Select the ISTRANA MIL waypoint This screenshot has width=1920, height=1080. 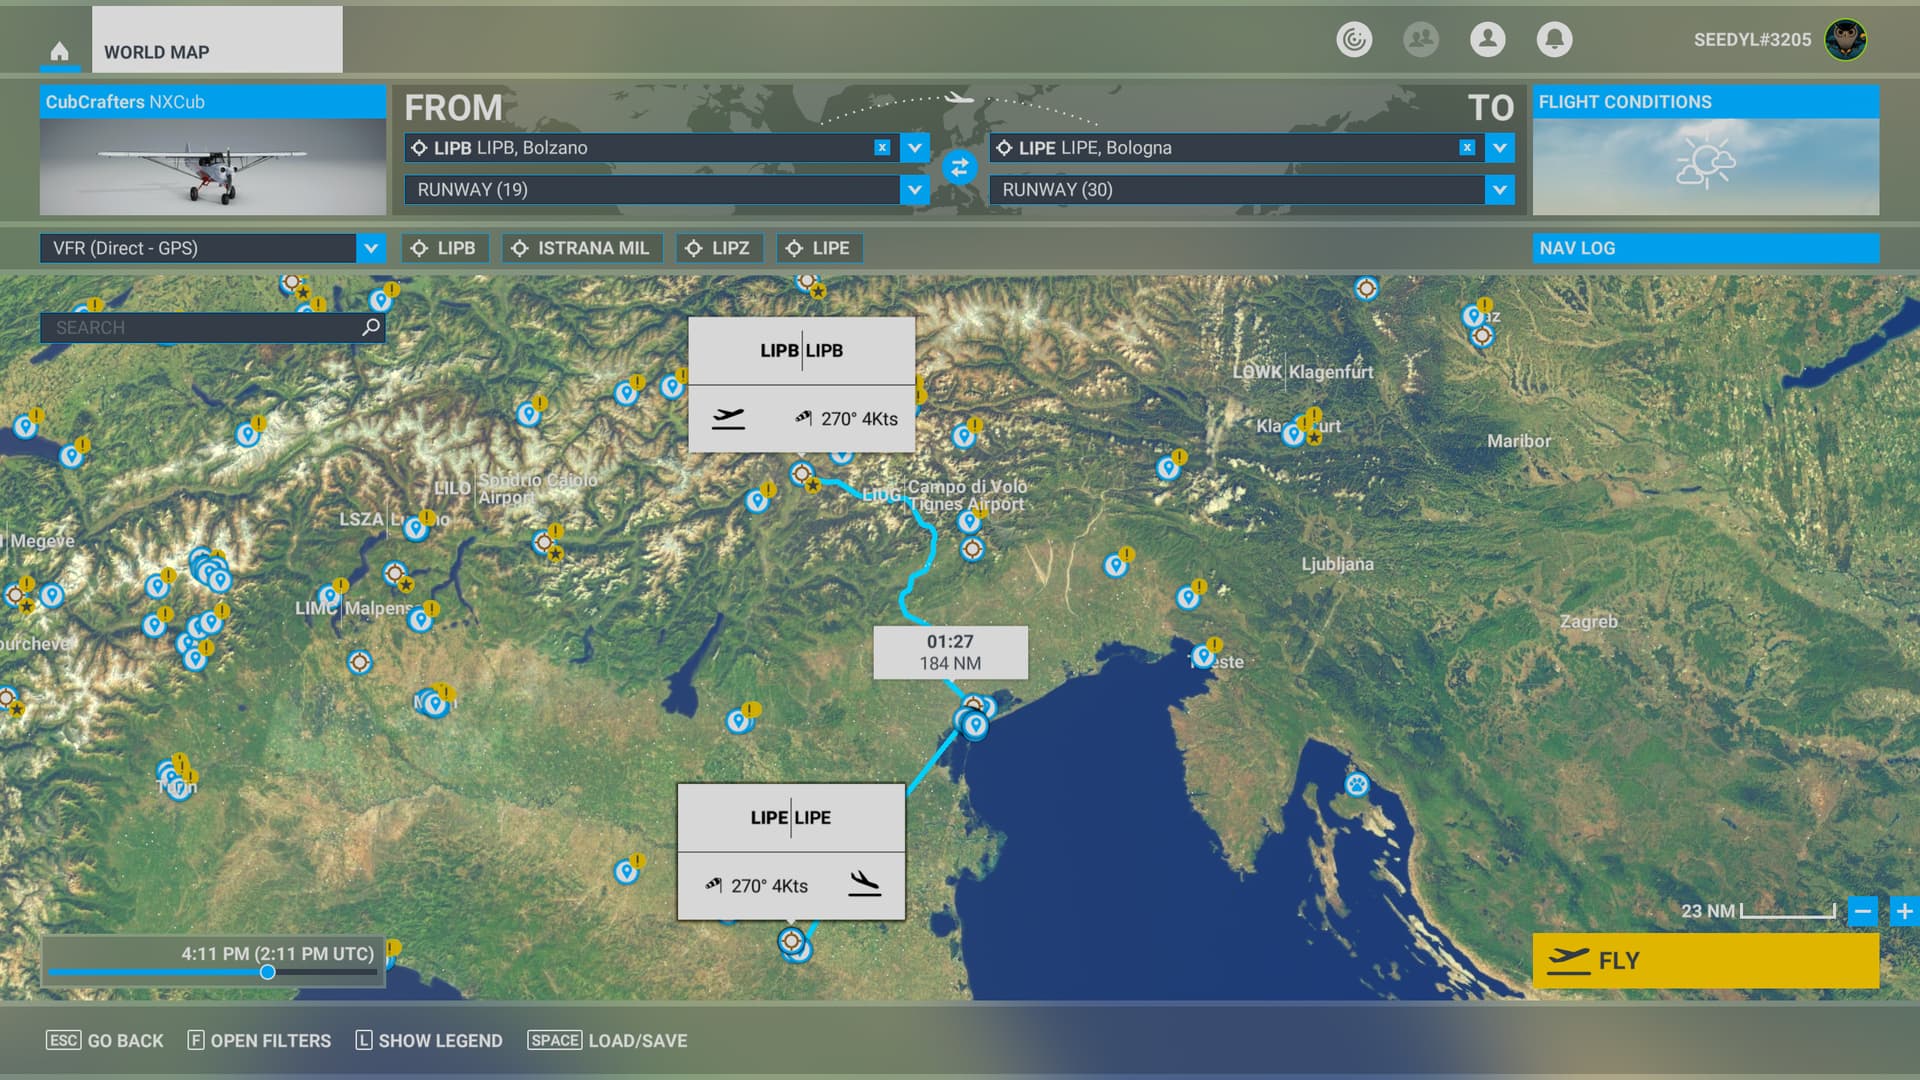pyautogui.click(x=582, y=248)
